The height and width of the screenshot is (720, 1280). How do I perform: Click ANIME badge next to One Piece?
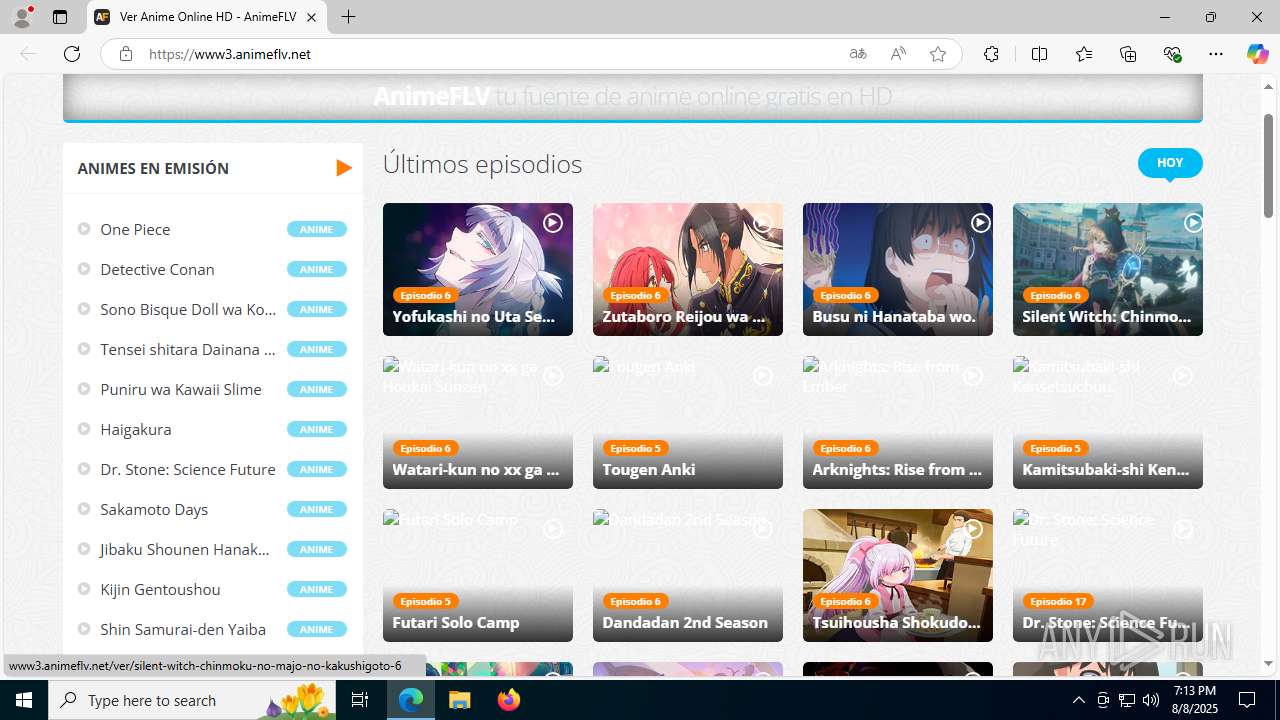pos(316,229)
